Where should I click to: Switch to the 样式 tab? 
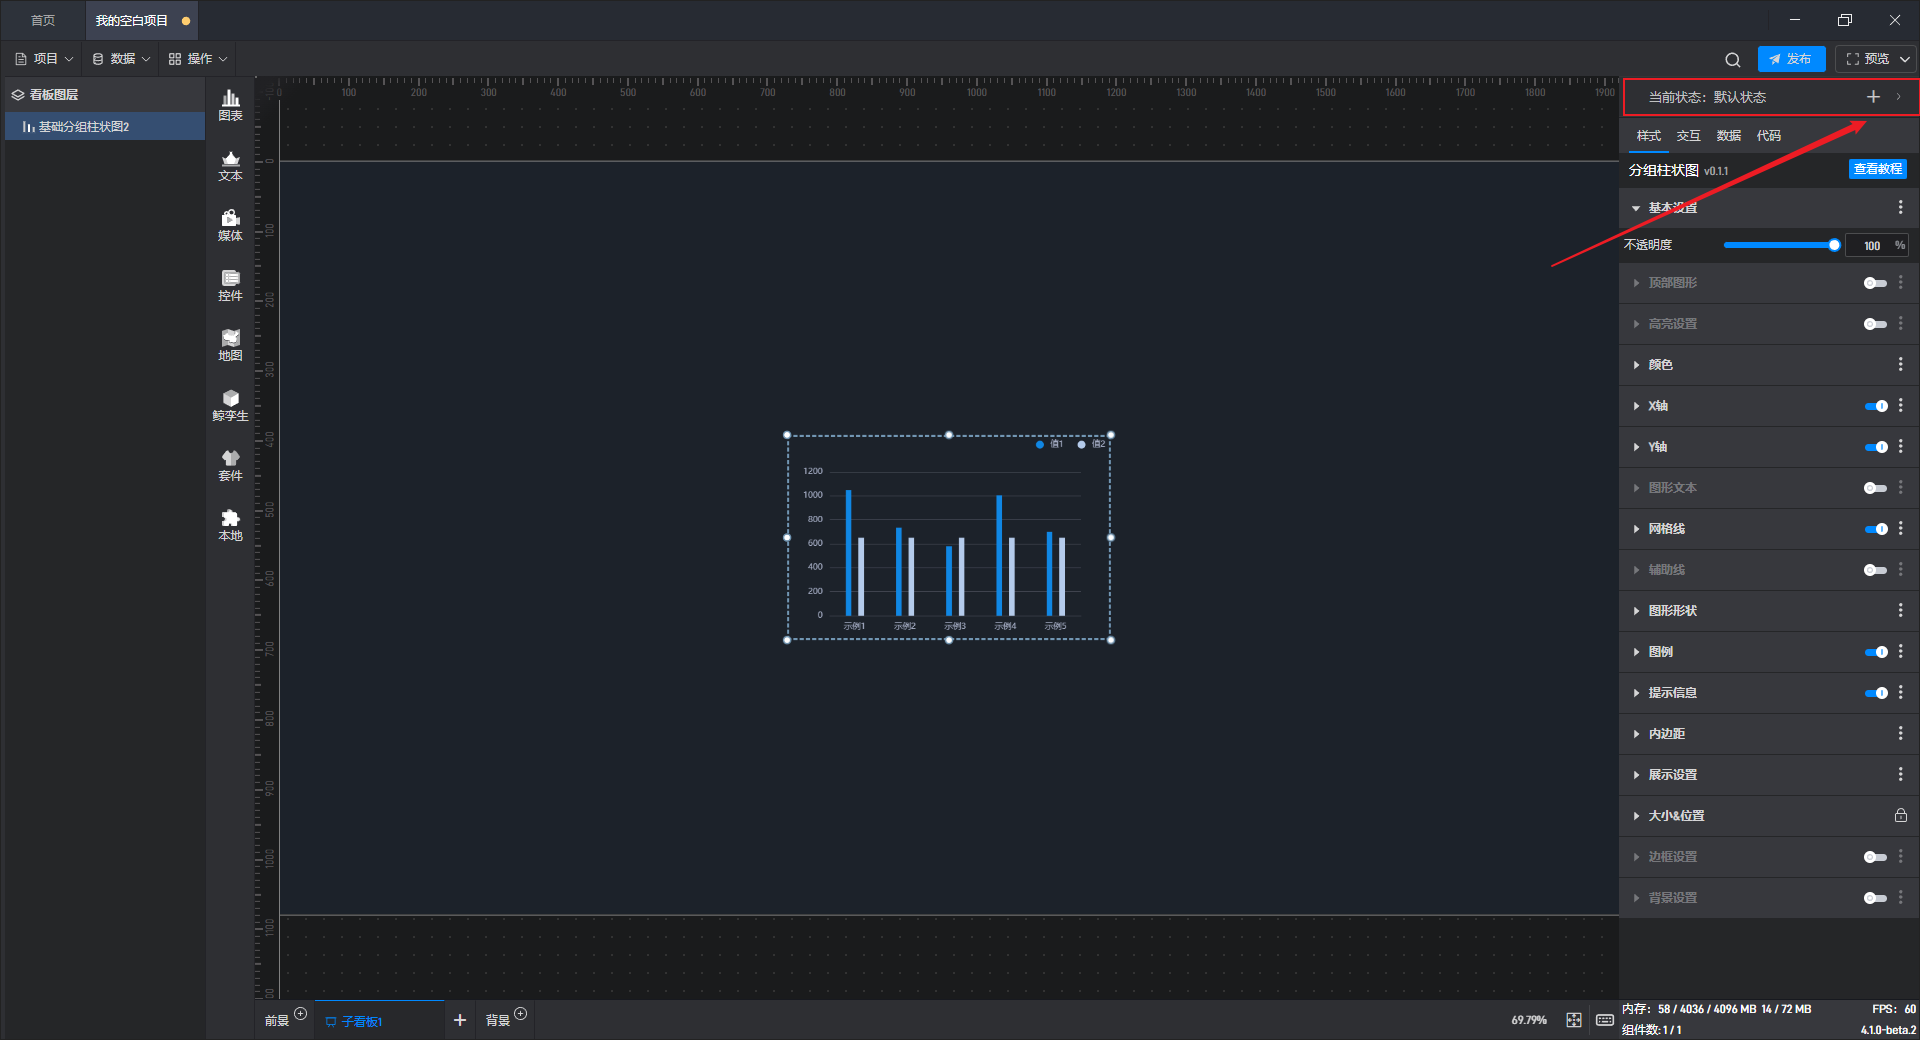[1648, 136]
